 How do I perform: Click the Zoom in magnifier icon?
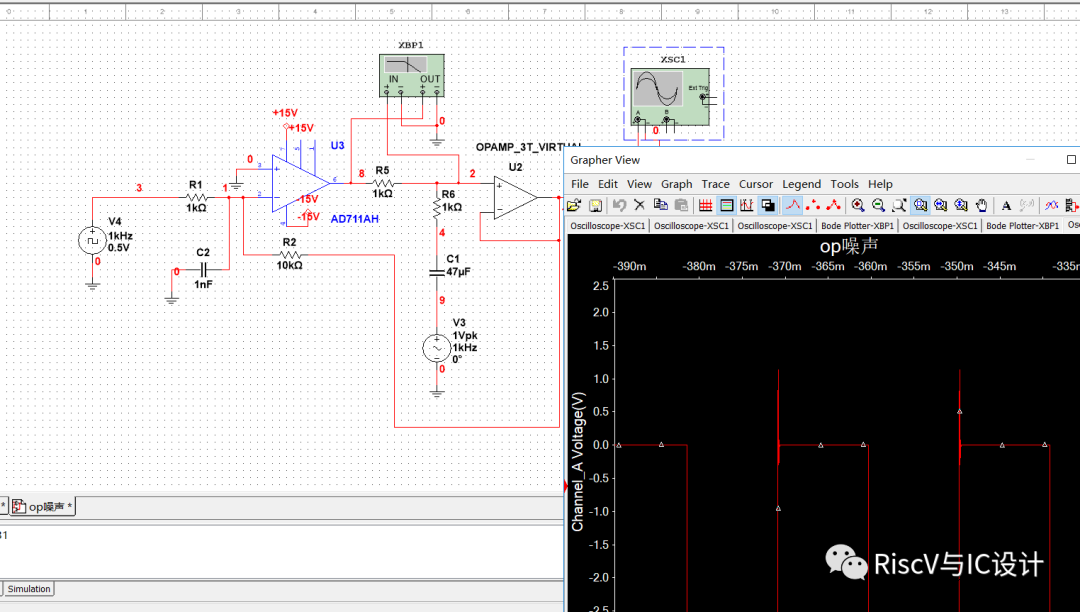tap(858, 205)
